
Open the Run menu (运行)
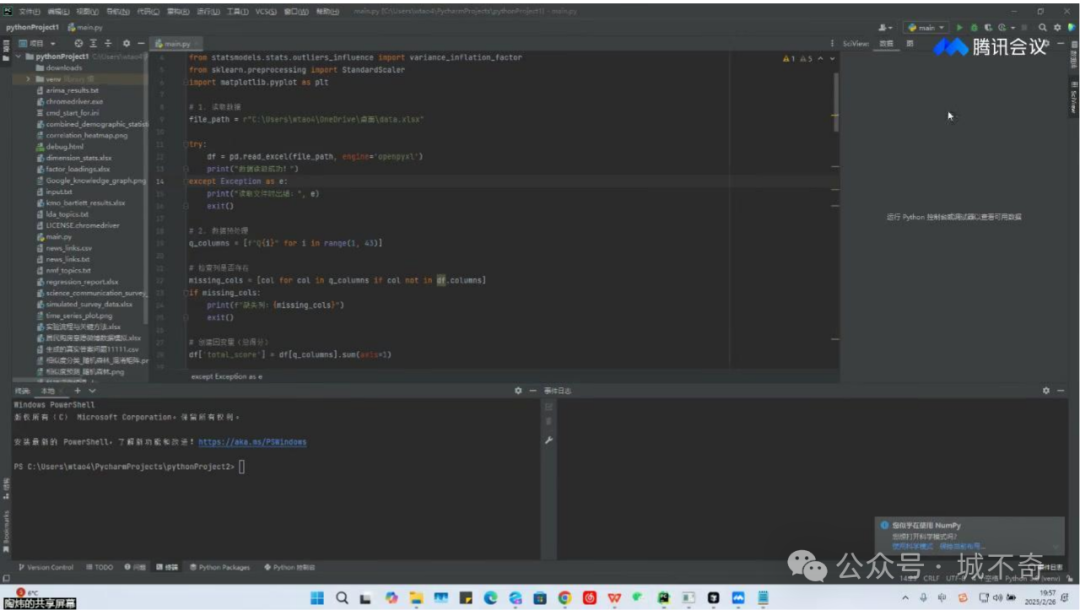pyautogui.click(x=208, y=12)
